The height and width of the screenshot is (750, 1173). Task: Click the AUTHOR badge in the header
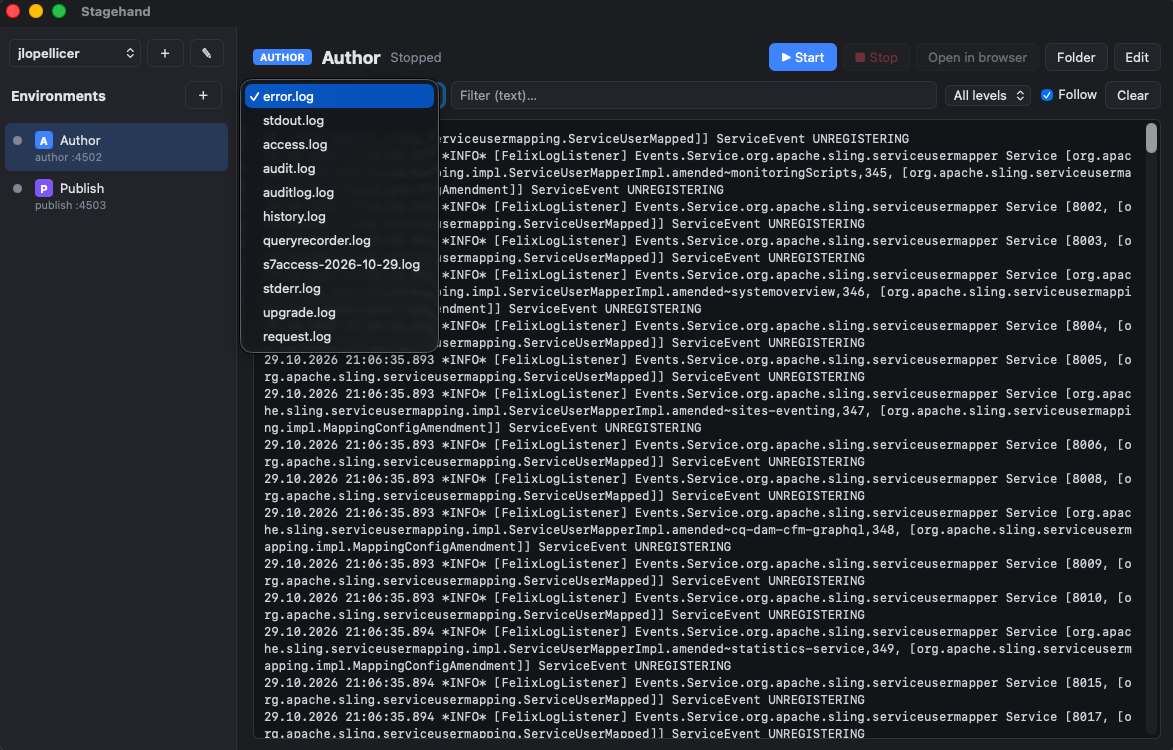282,58
